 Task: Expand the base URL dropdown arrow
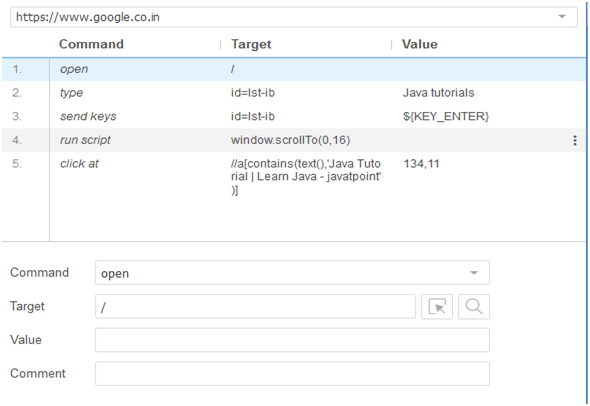[x=562, y=17]
